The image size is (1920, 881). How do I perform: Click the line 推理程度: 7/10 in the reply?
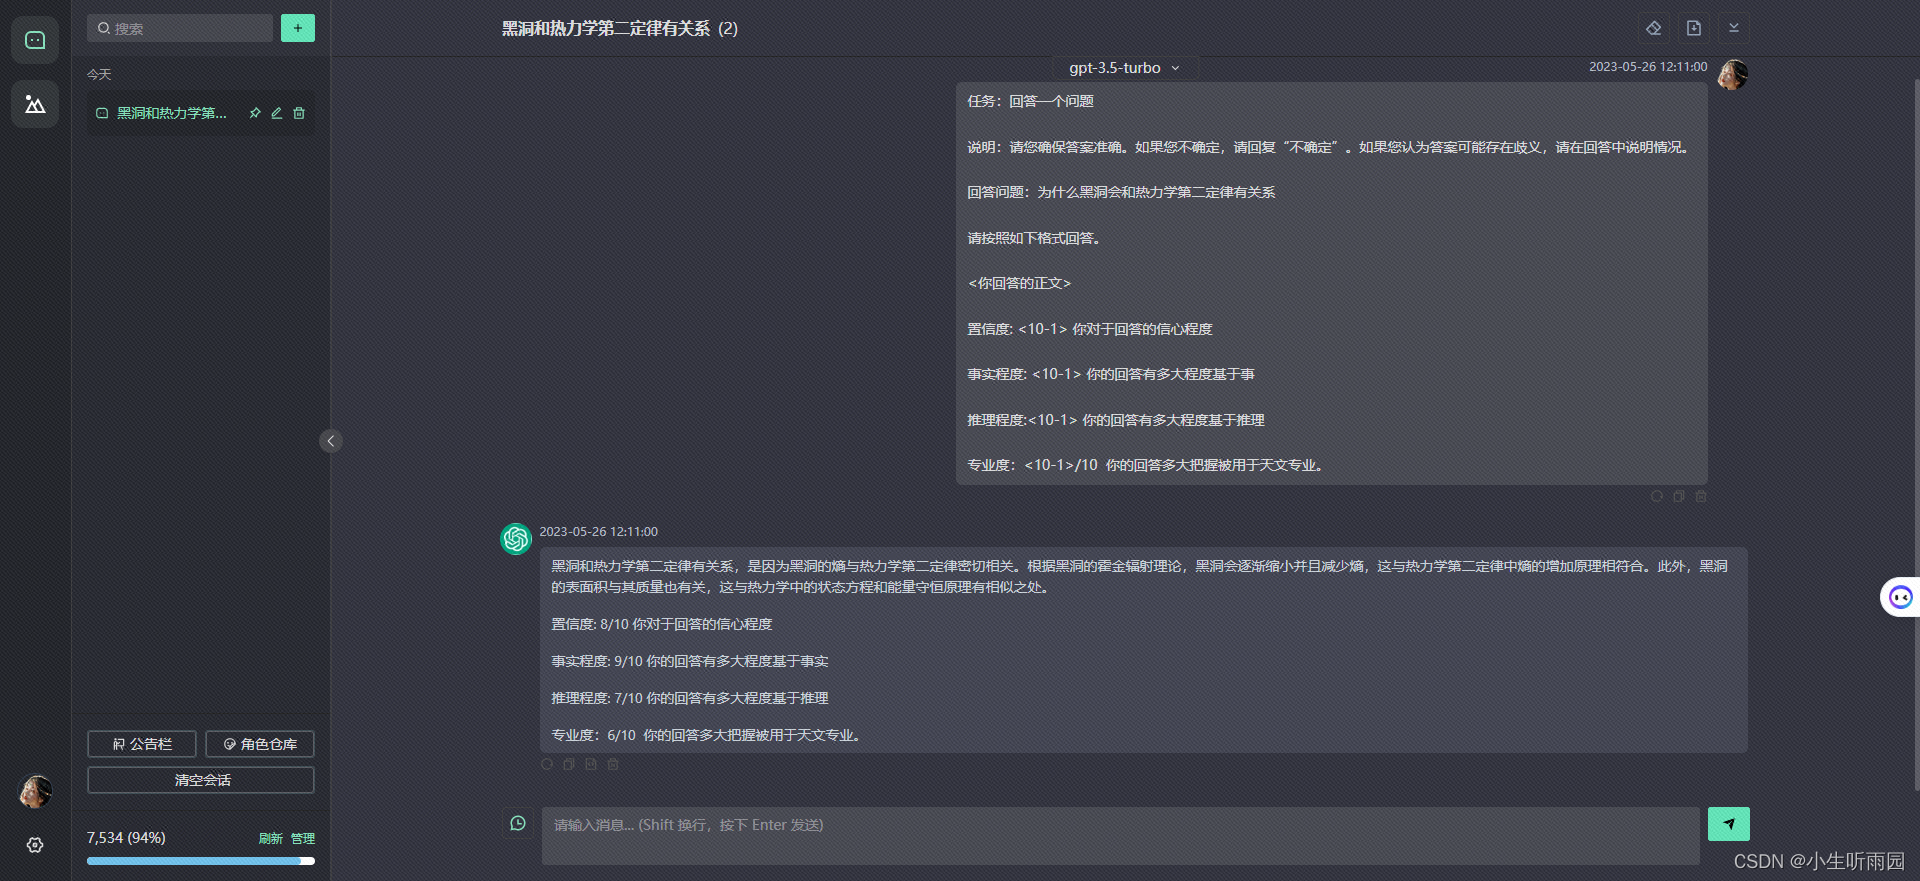pyautogui.click(x=690, y=698)
